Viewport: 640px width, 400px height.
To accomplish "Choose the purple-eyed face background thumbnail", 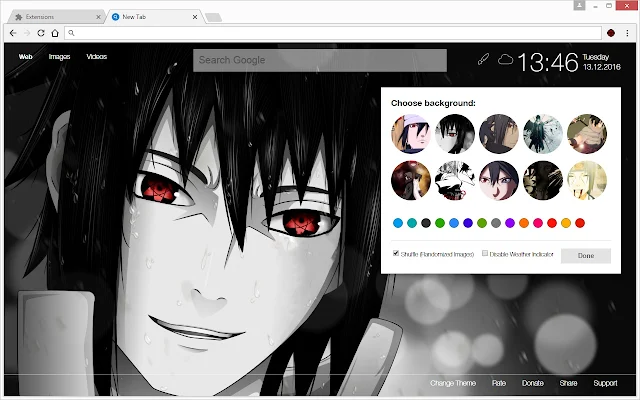I will pyautogui.click(x=499, y=180).
